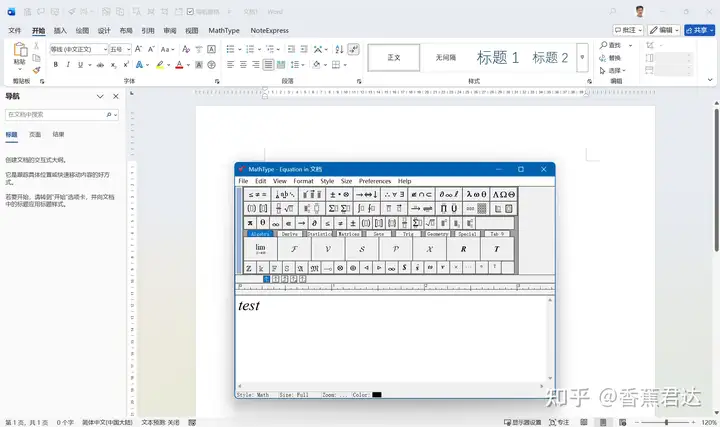Enable justify paragraph alignment
The height and width of the screenshot is (427, 720).
[268, 65]
